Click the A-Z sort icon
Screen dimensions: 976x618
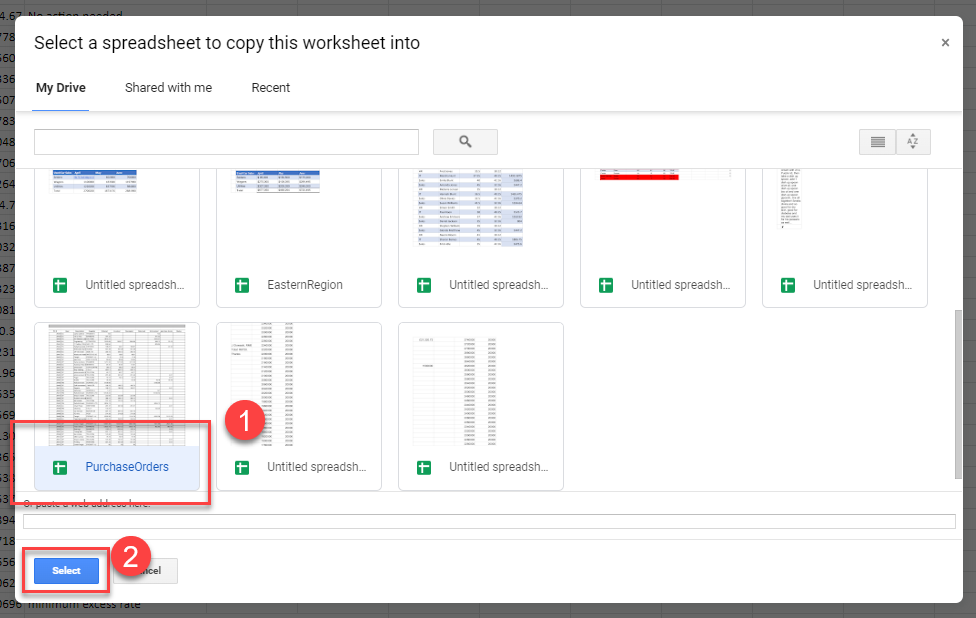click(913, 141)
